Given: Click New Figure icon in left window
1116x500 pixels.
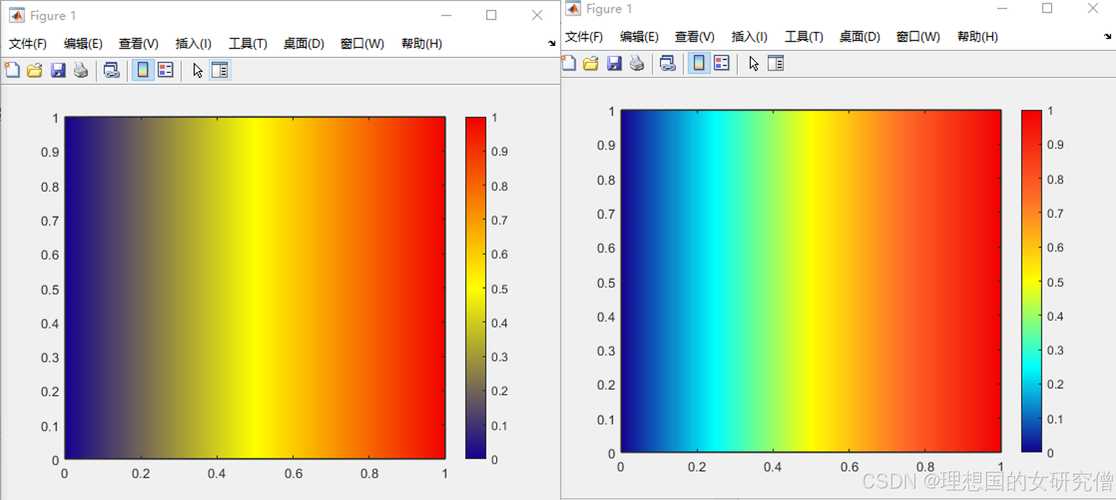Looking at the screenshot, I should (12, 70).
